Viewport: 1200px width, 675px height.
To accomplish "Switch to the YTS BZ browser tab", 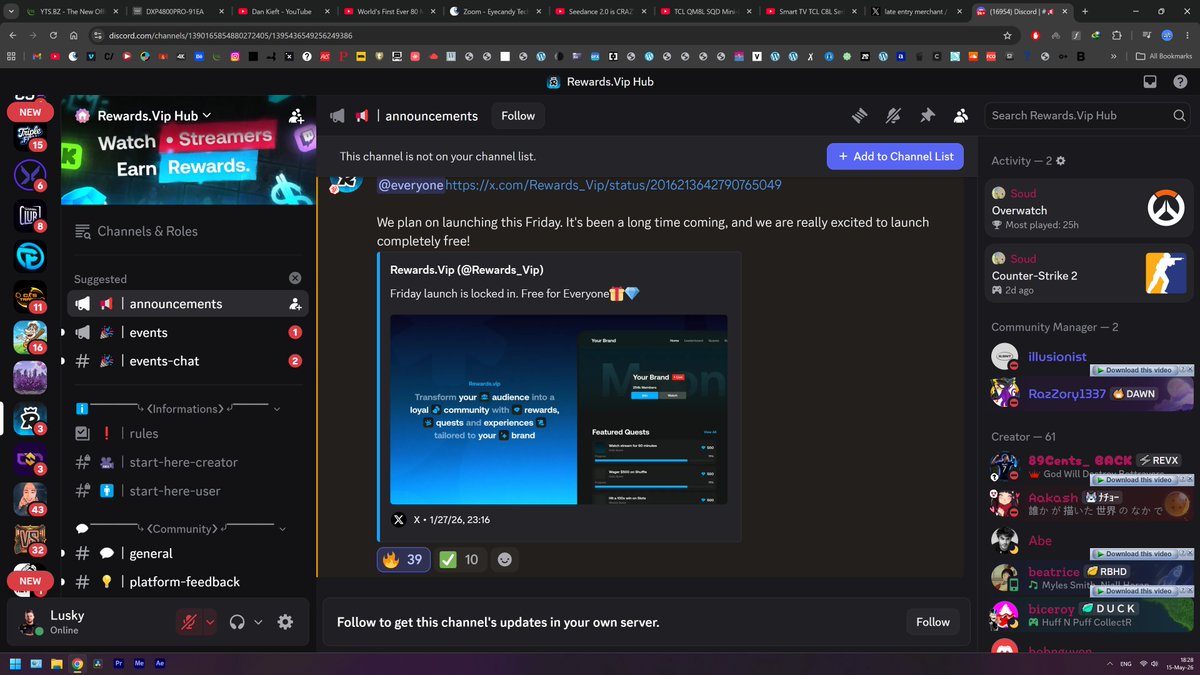I will point(72,12).
